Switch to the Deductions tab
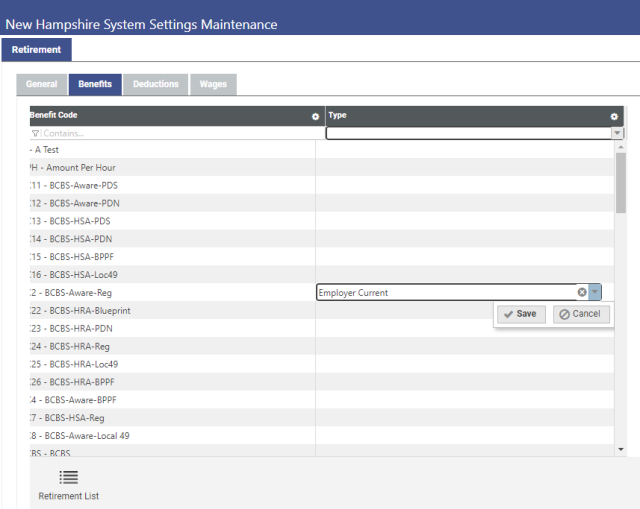This screenshot has height=509, width=640. [156, 85]
